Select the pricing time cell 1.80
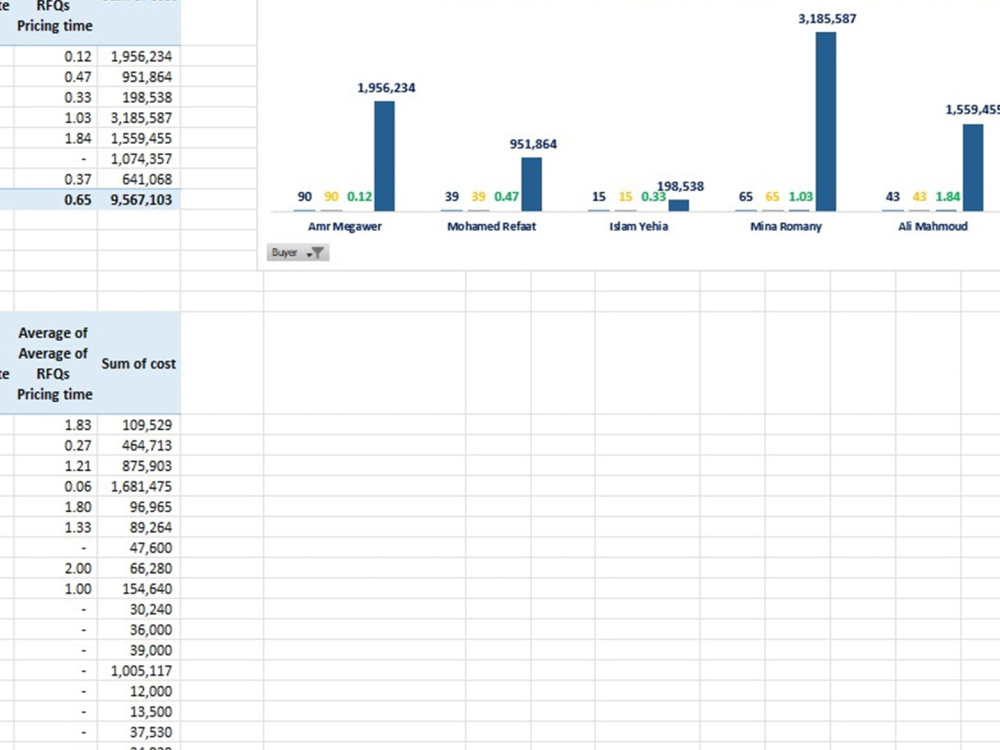The height and width of the screenshot is (750, 1000). point(55,506)
